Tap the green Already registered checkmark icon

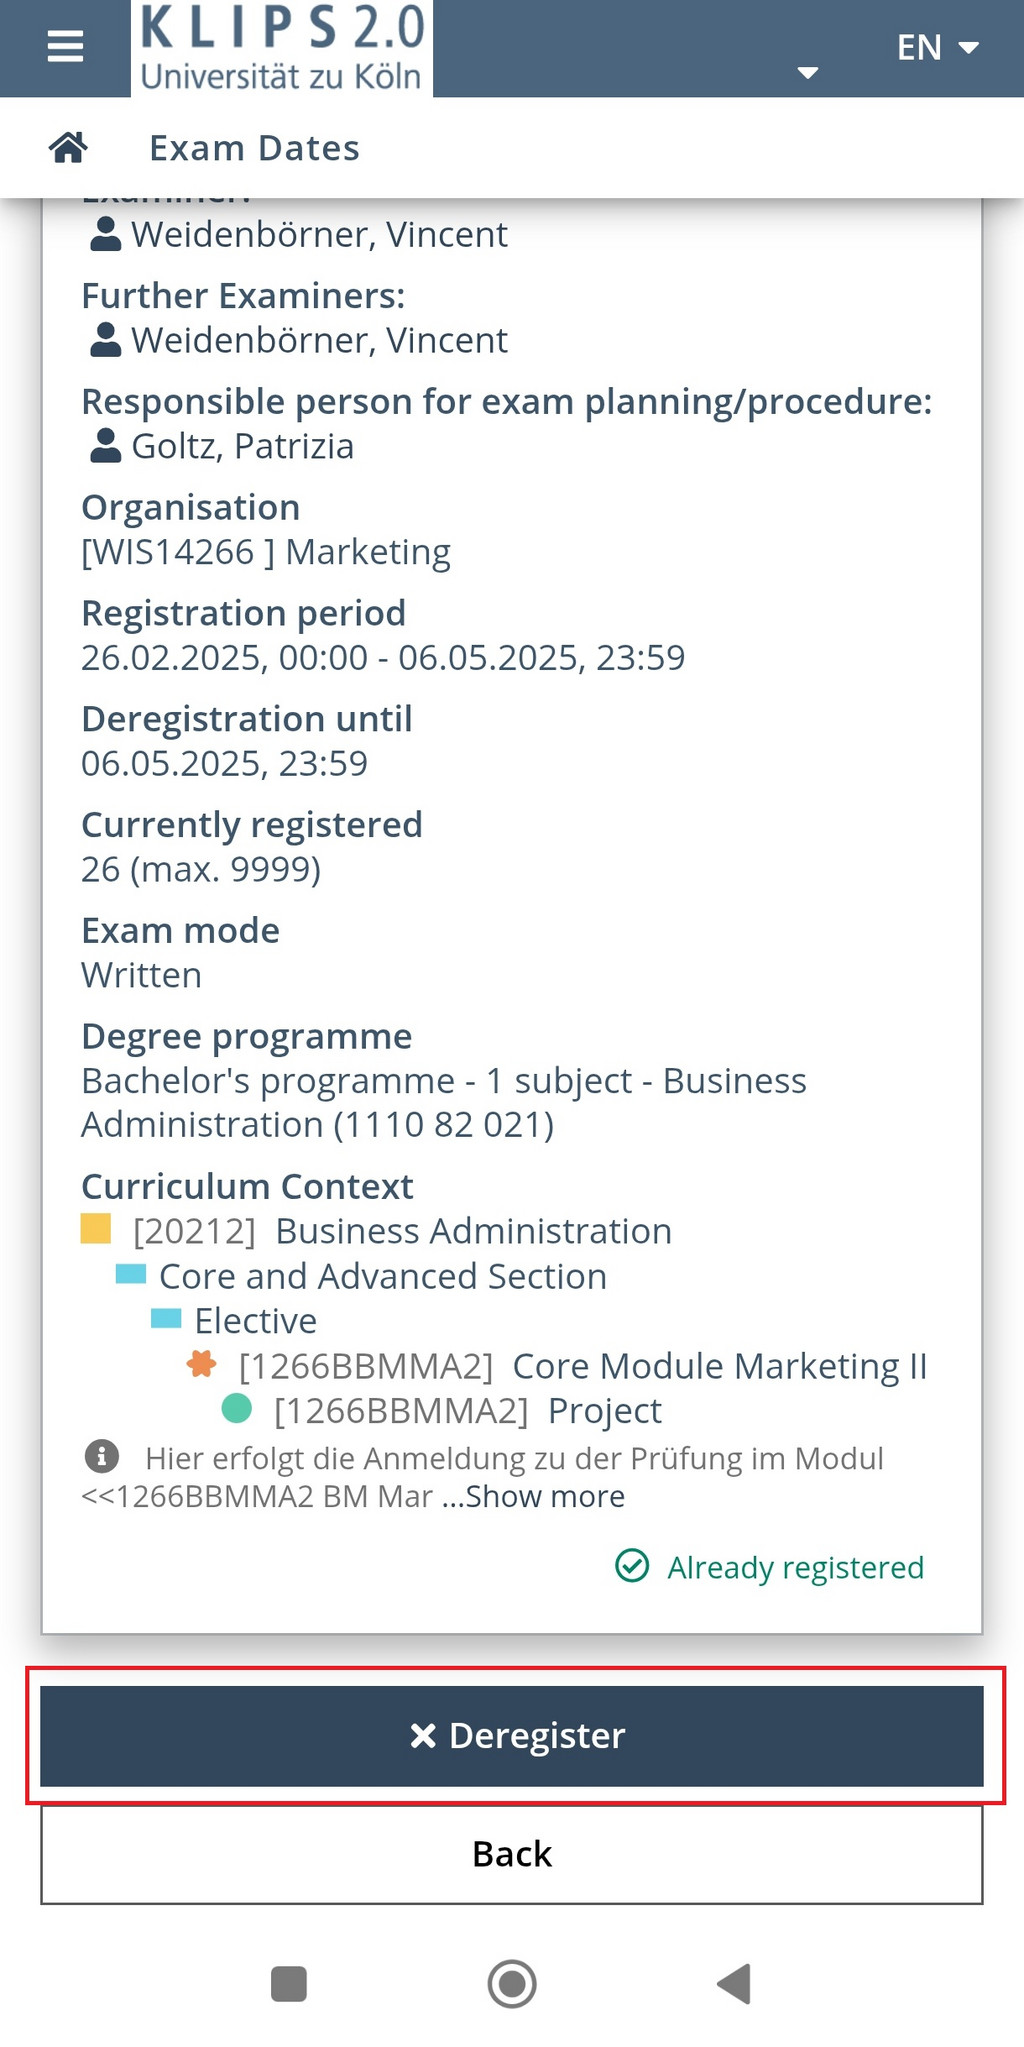point(632,1566)
